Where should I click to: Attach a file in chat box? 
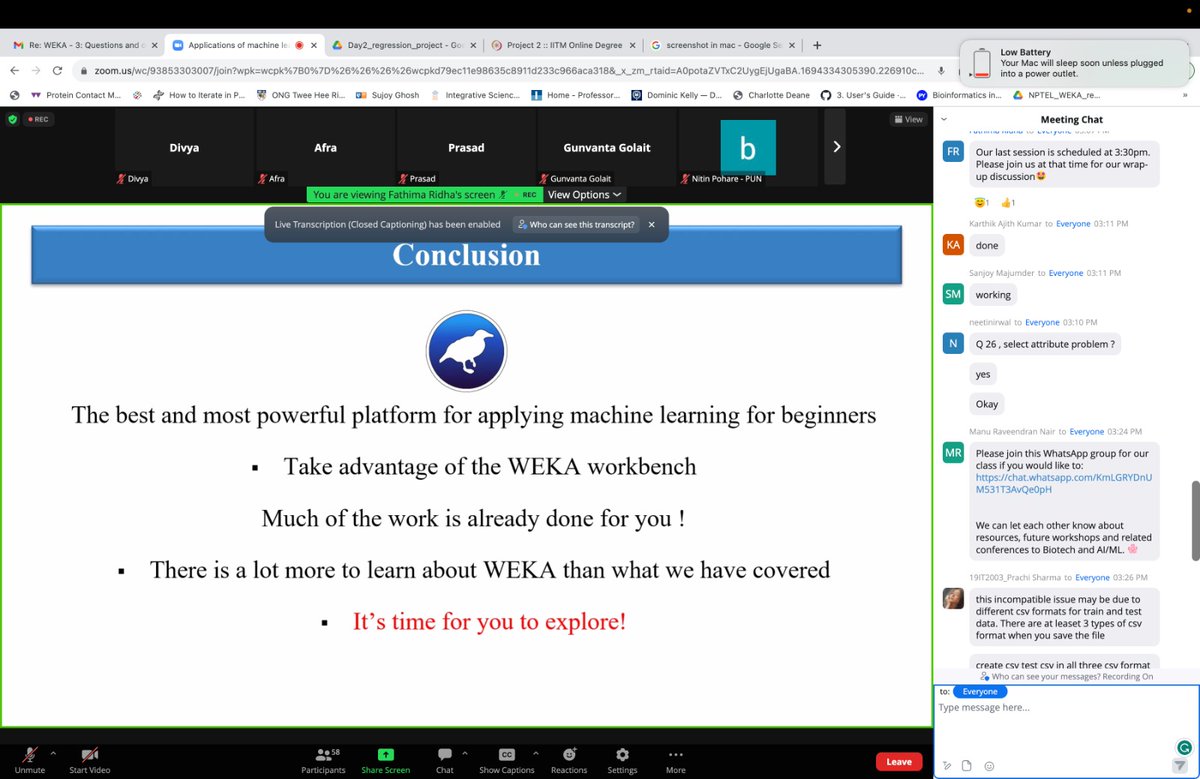pyautogui.click(x=967, y=766)
